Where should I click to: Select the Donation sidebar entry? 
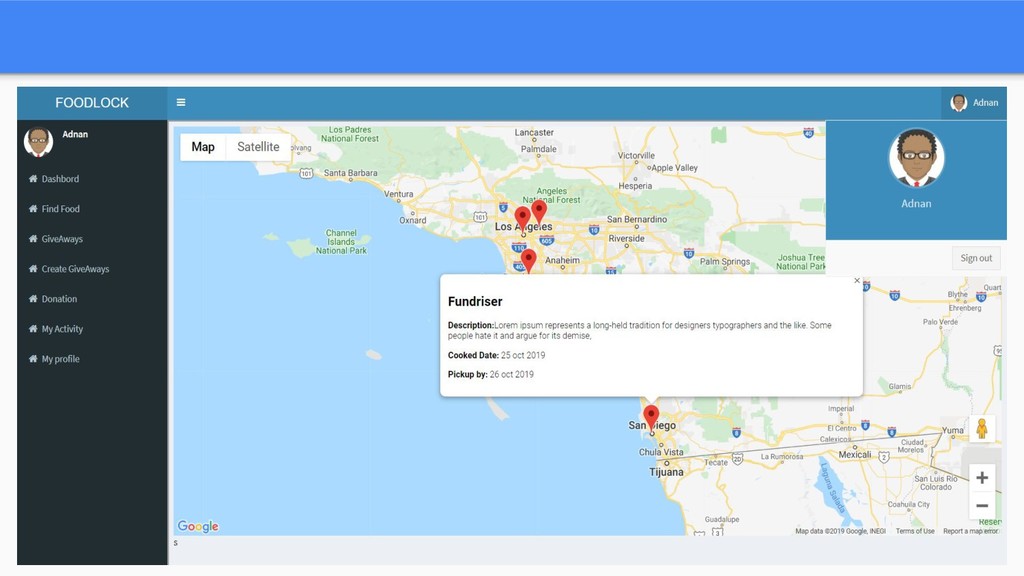pos(59,299)
